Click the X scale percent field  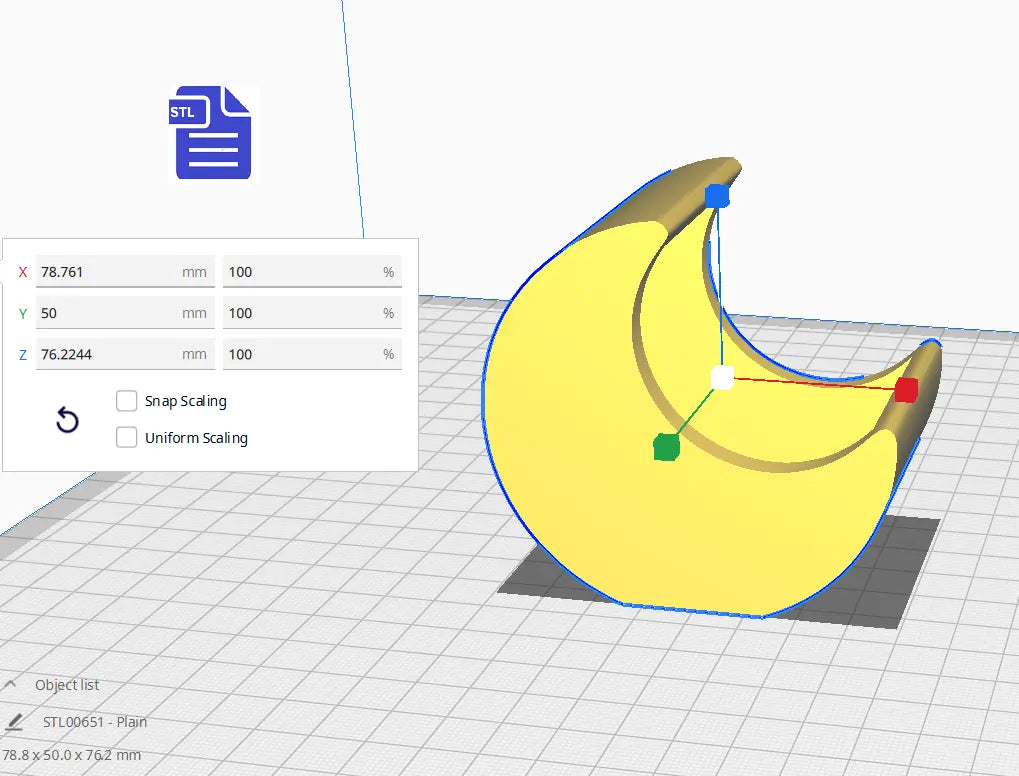pos(300,272)
